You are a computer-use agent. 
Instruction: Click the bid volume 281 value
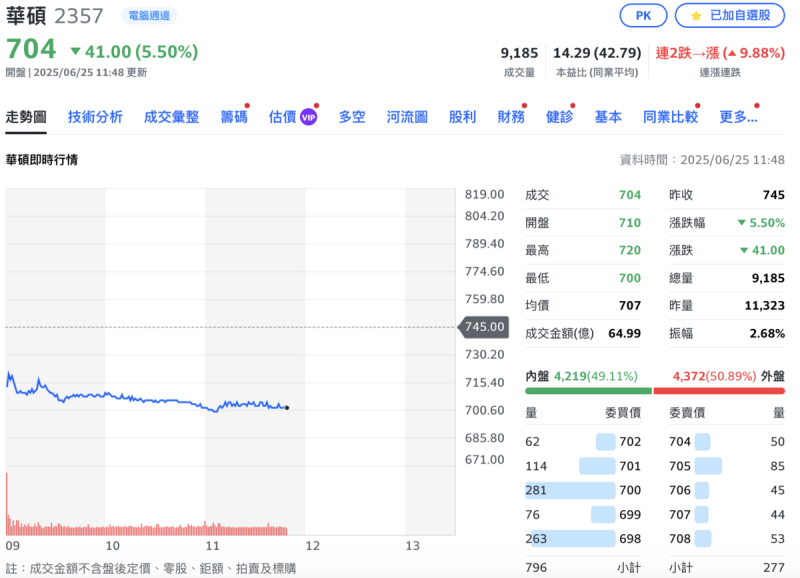pyautogui.click(x=536, y=490)
